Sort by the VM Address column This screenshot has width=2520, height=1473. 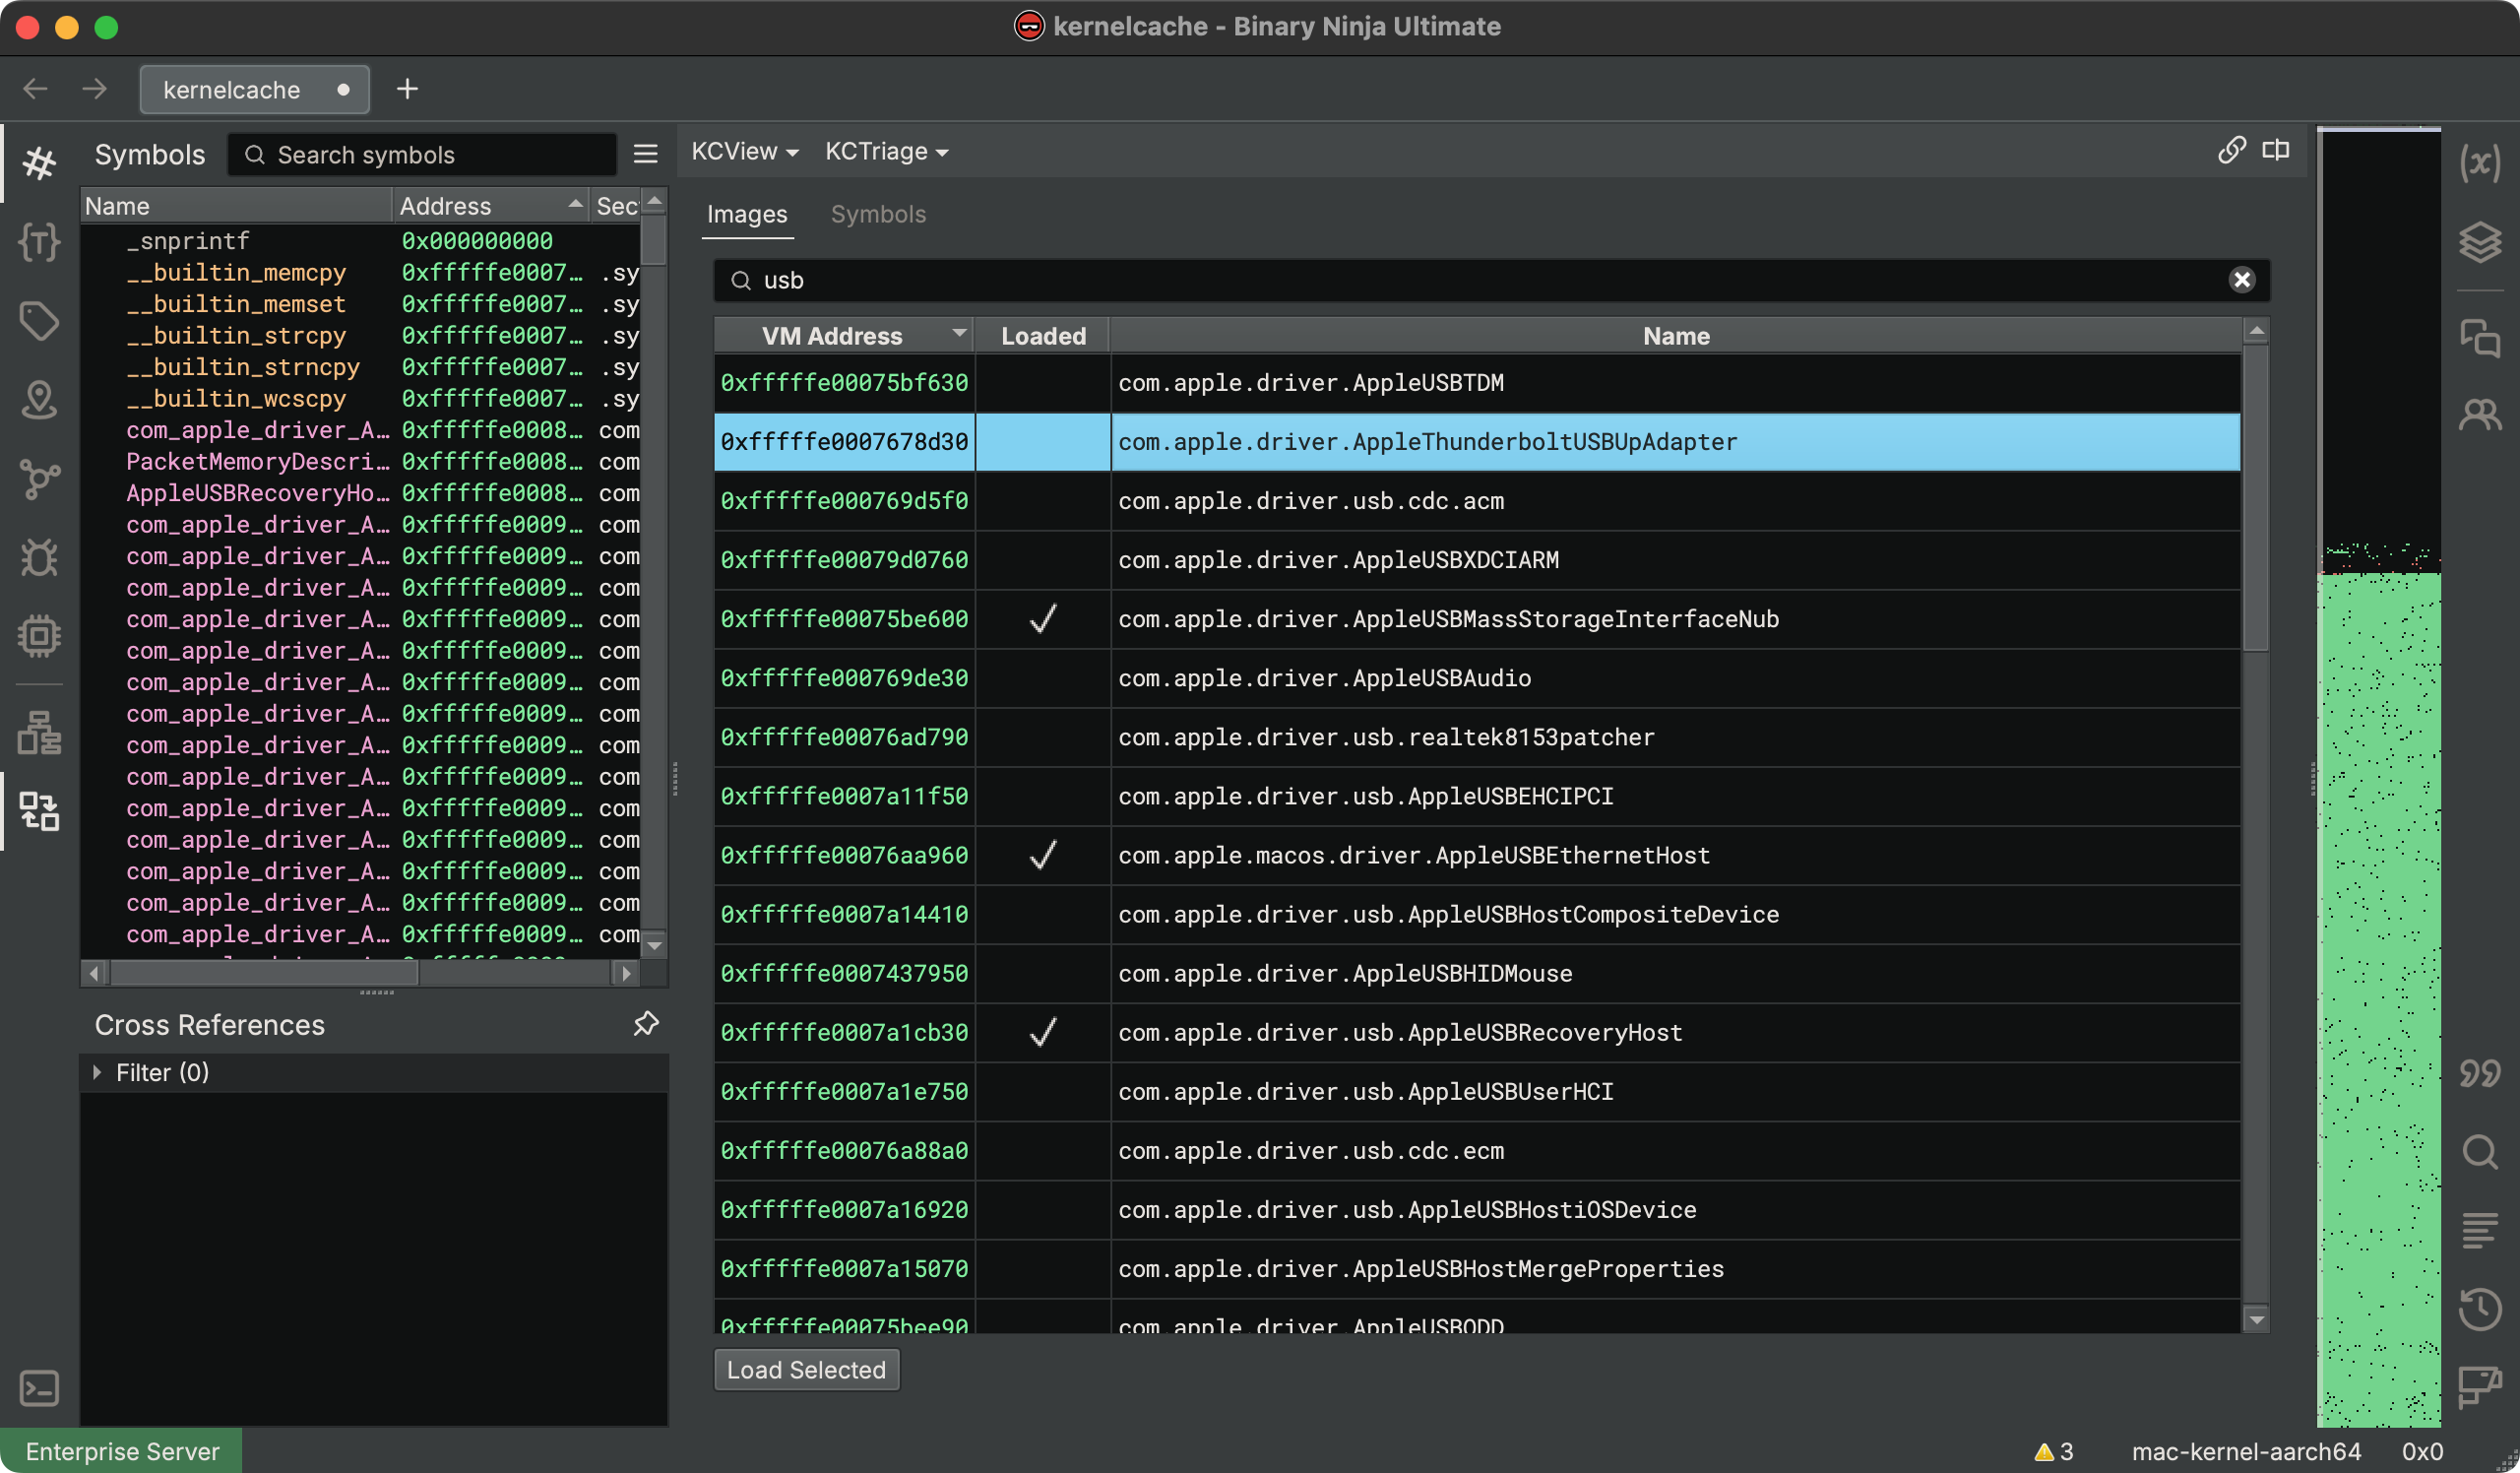[x=844, y=336]
